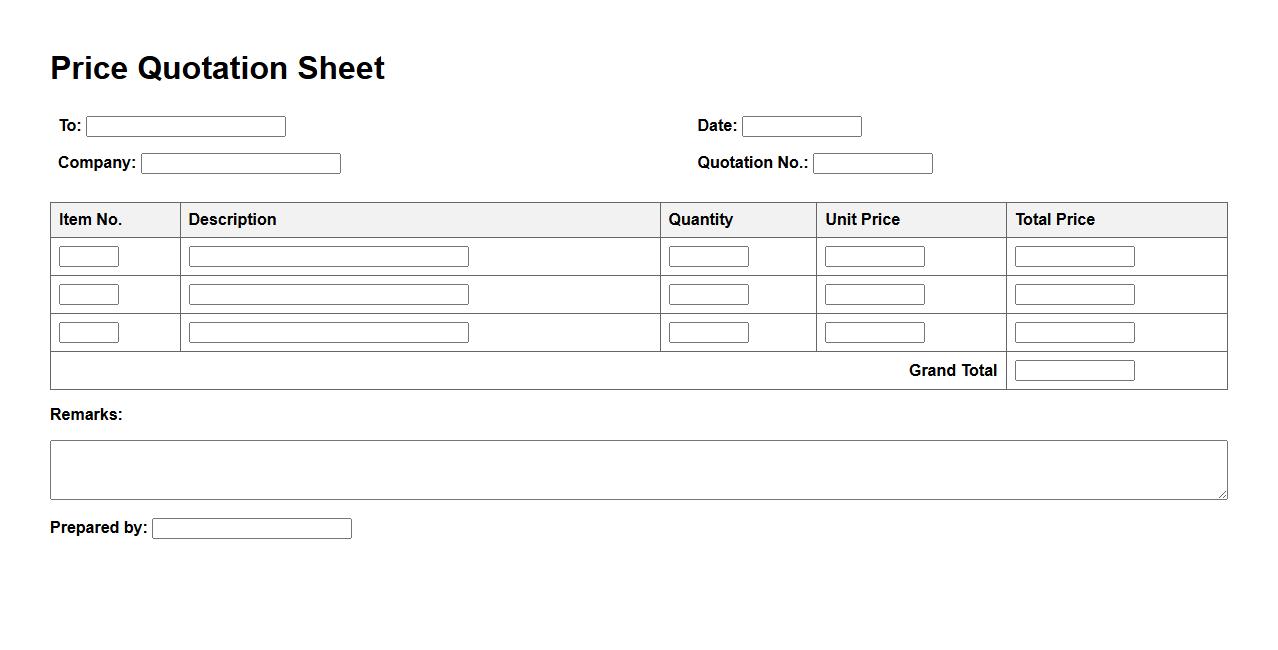Select the Quotation No. field
Viewport: 1278px width, 650px height.
point(872,163)
